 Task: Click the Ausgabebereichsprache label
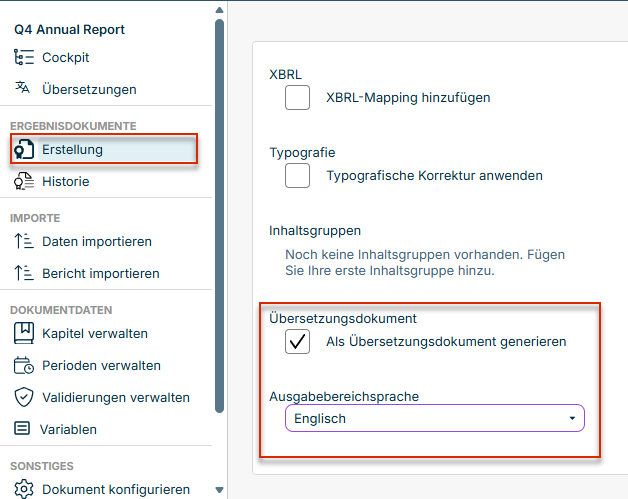coord(344,396)
